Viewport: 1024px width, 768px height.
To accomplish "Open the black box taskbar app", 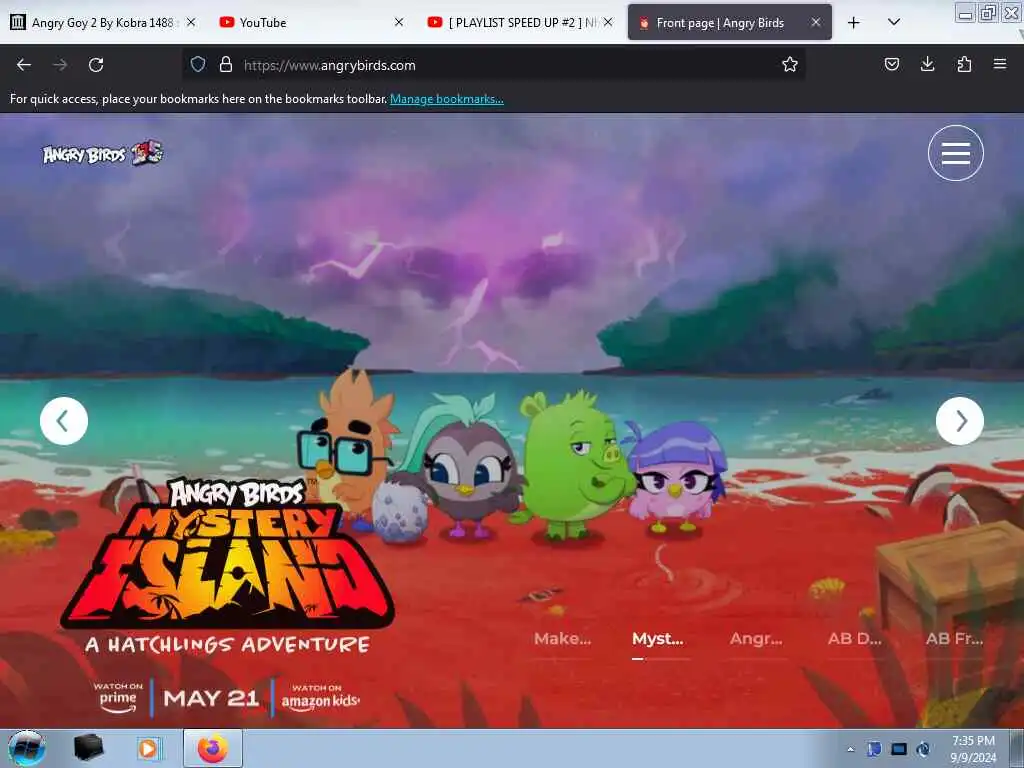I will (x=89, y=748).
